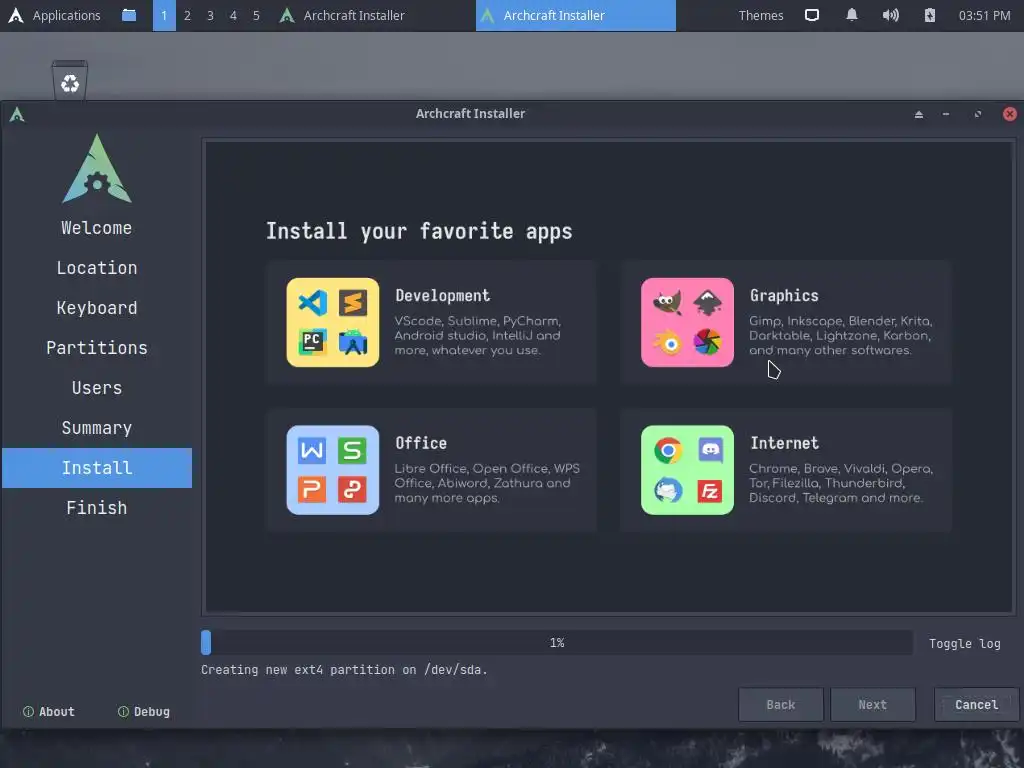This screenshot has width=1024, height=768.
Task: Select the Partitions step in sidebar
Action: [97, 347]
